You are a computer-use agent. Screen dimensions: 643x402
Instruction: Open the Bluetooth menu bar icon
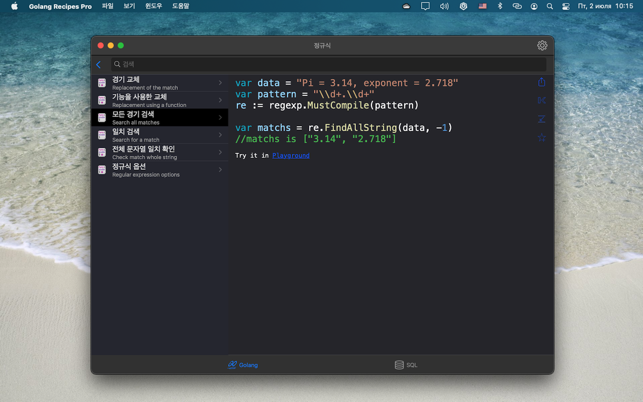tap(500, 6)
